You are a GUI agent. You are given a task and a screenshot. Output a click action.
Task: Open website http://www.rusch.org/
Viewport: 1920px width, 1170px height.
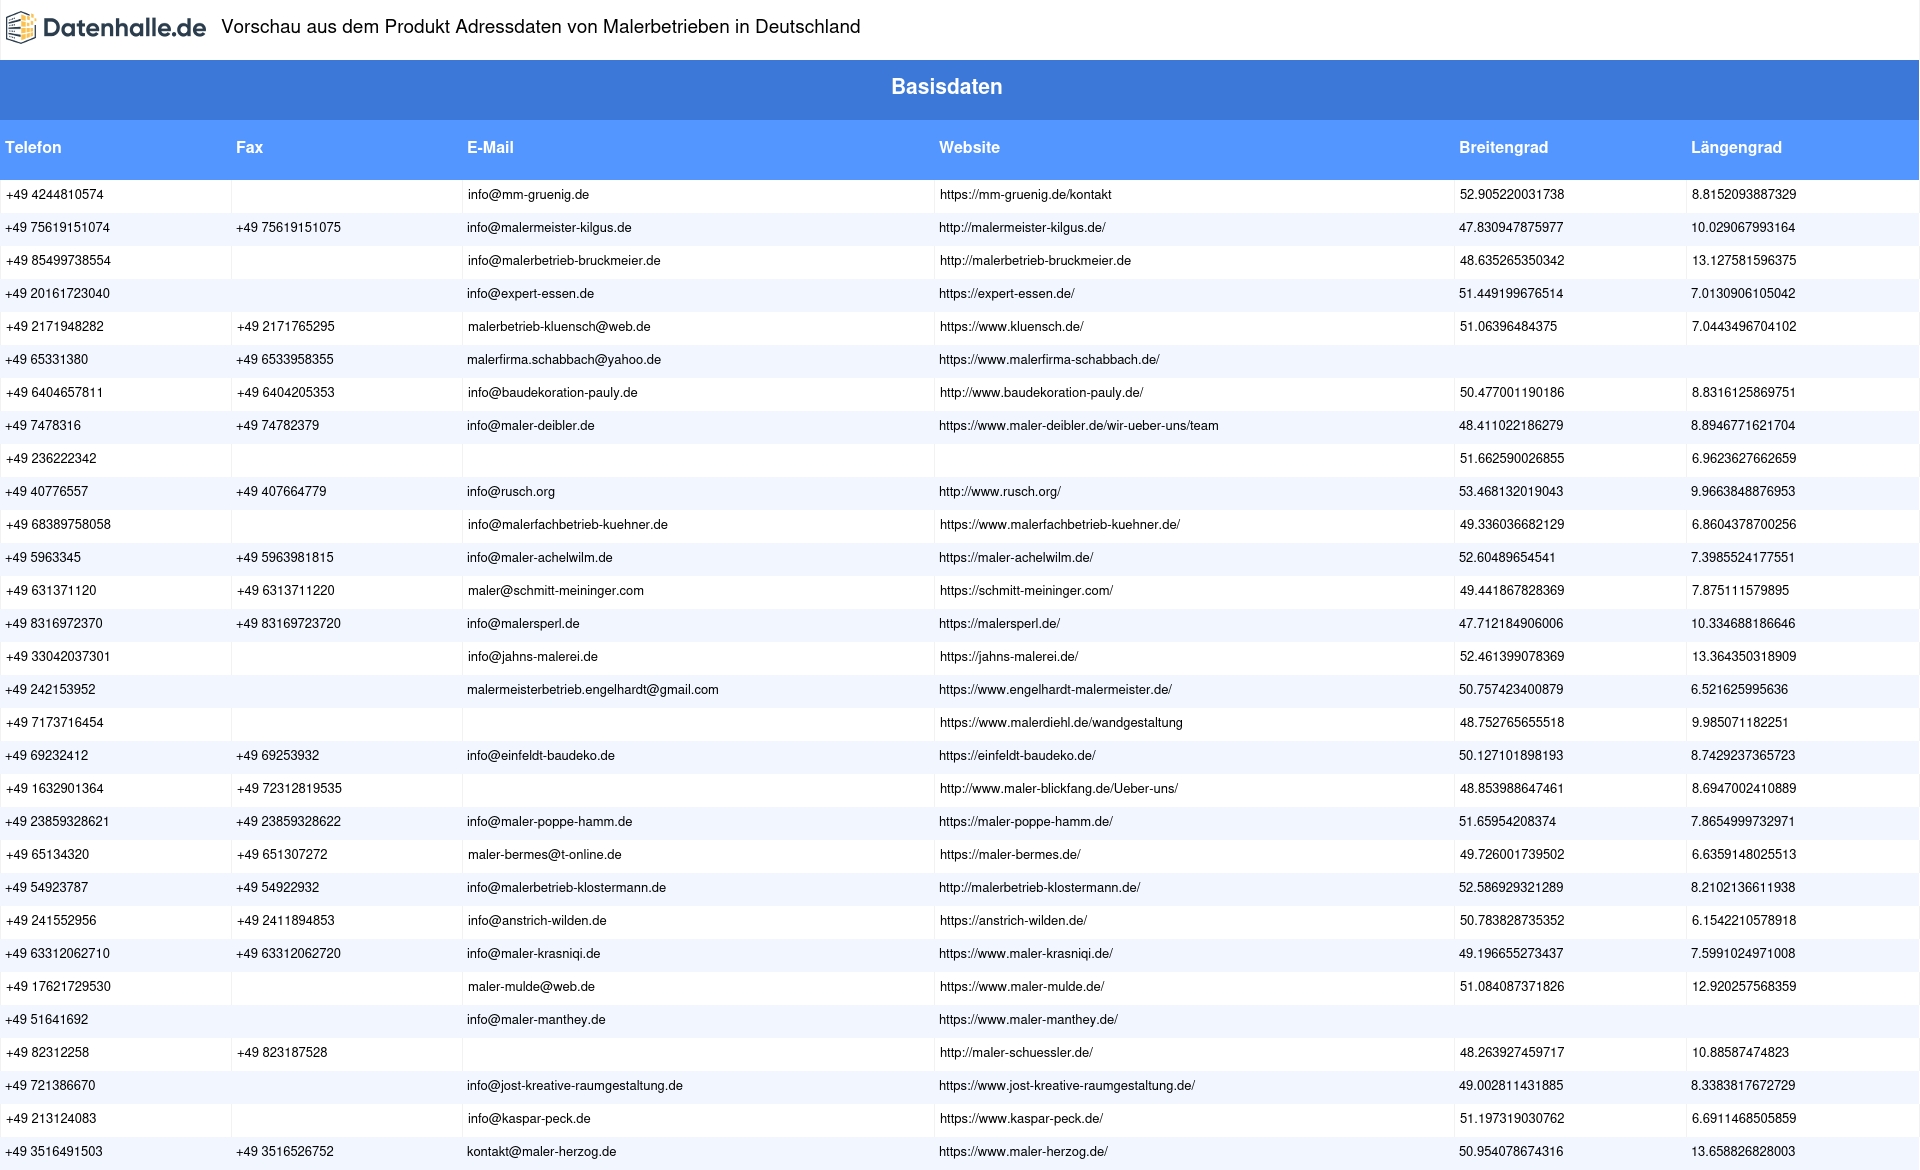click(1000, 492)
